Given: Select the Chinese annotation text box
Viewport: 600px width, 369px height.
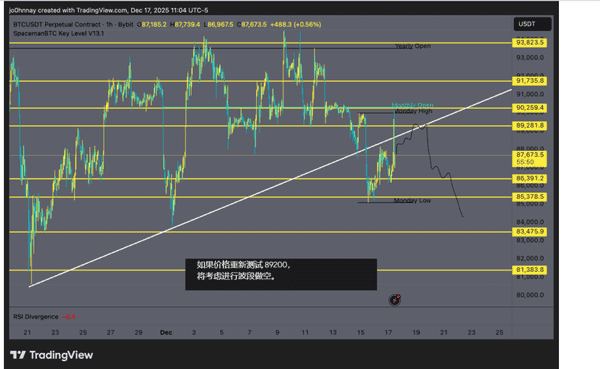Looking at the screenshot, I should click(x=281, y=274).
